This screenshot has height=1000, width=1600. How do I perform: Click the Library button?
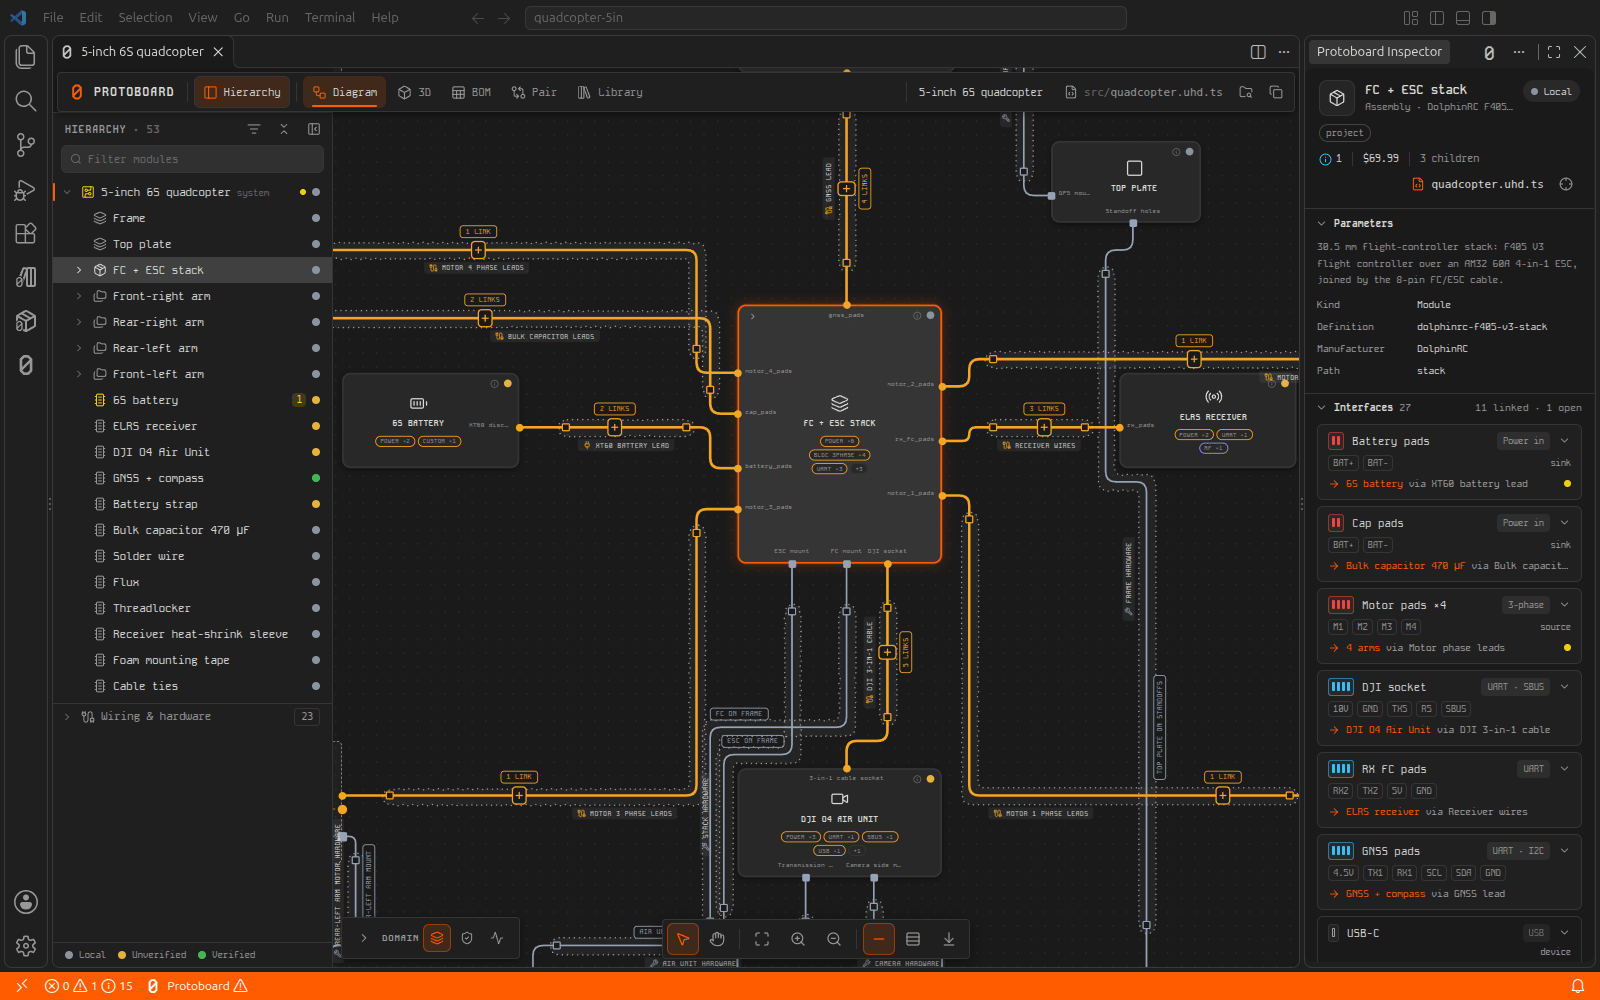click(610, 92)
